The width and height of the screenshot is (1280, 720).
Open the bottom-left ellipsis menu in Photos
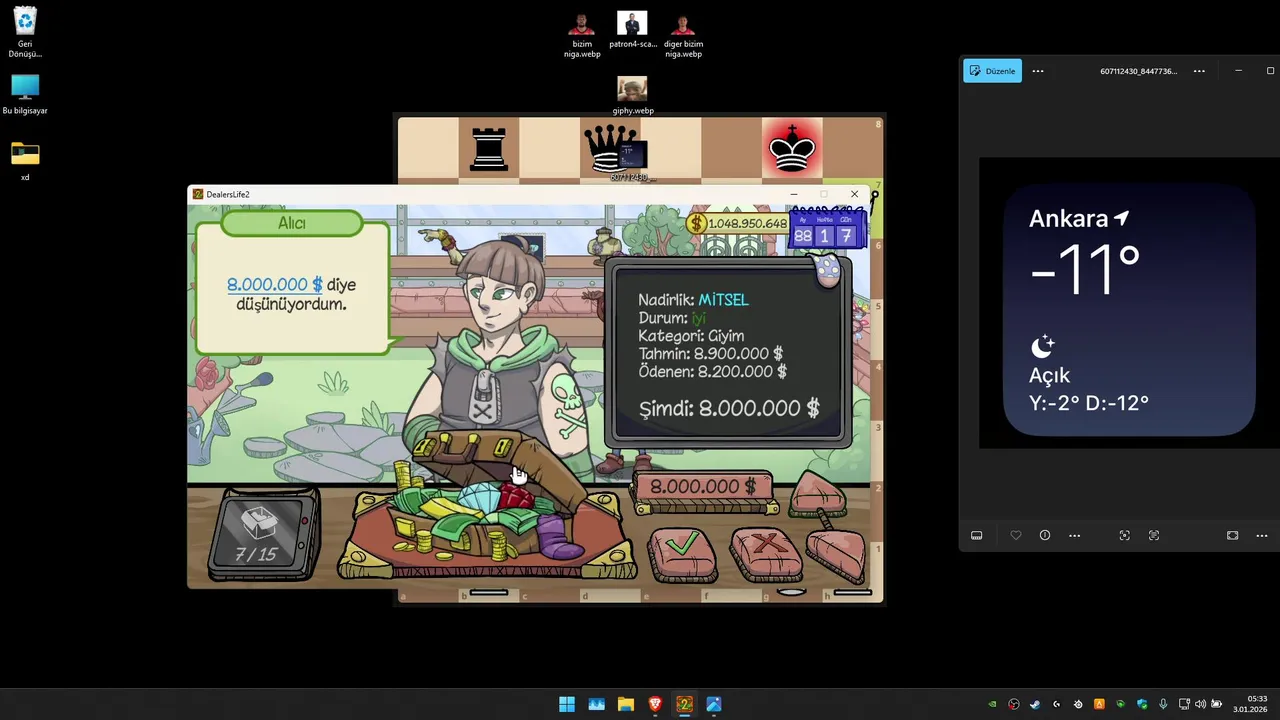tap(1075, 536)
